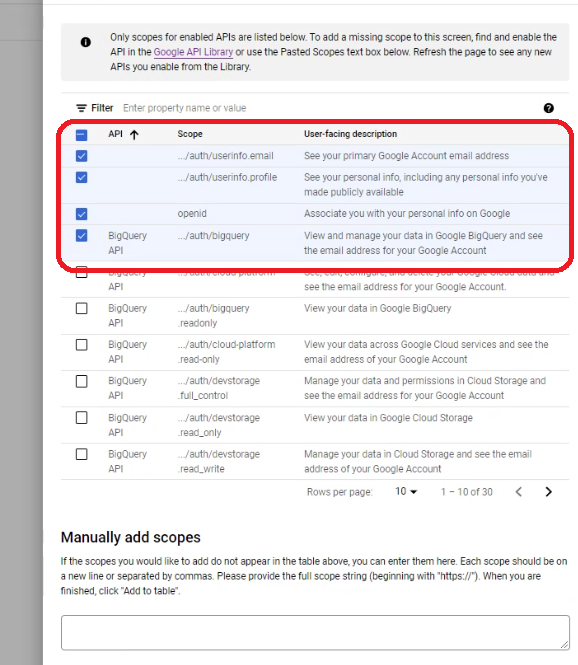
Task: Click the Filter list icon
Action: click(81, 108)
